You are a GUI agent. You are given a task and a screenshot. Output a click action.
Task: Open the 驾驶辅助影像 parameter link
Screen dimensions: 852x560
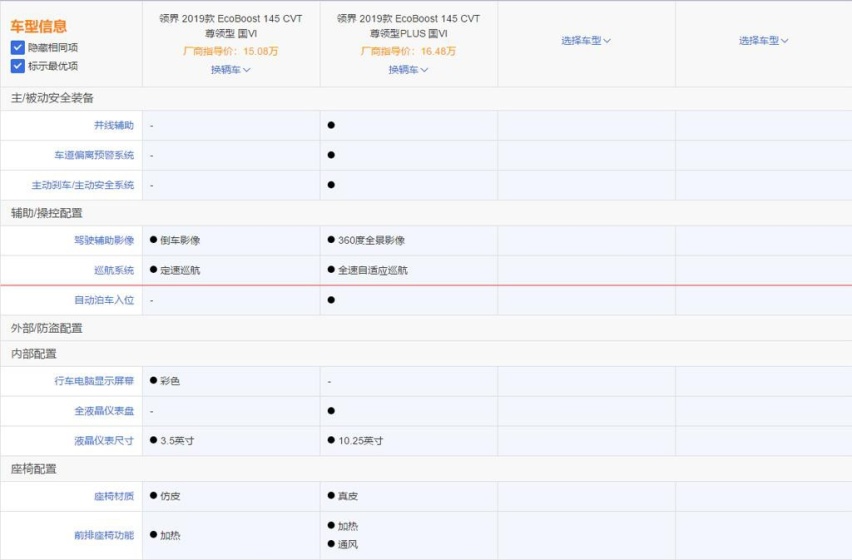click(x=104, y=241)
